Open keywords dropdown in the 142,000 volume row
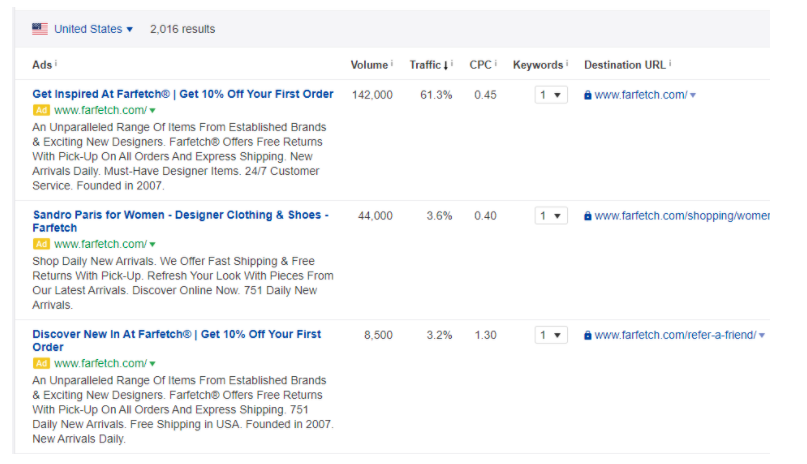This screenshot has width=807, height=464. (x=551, y=95)
